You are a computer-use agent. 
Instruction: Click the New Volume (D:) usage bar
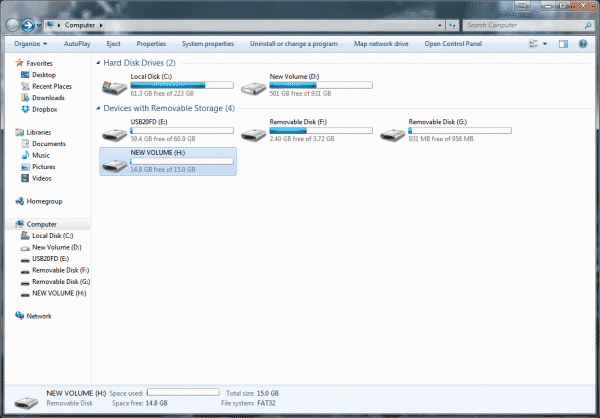pos(321,85)
